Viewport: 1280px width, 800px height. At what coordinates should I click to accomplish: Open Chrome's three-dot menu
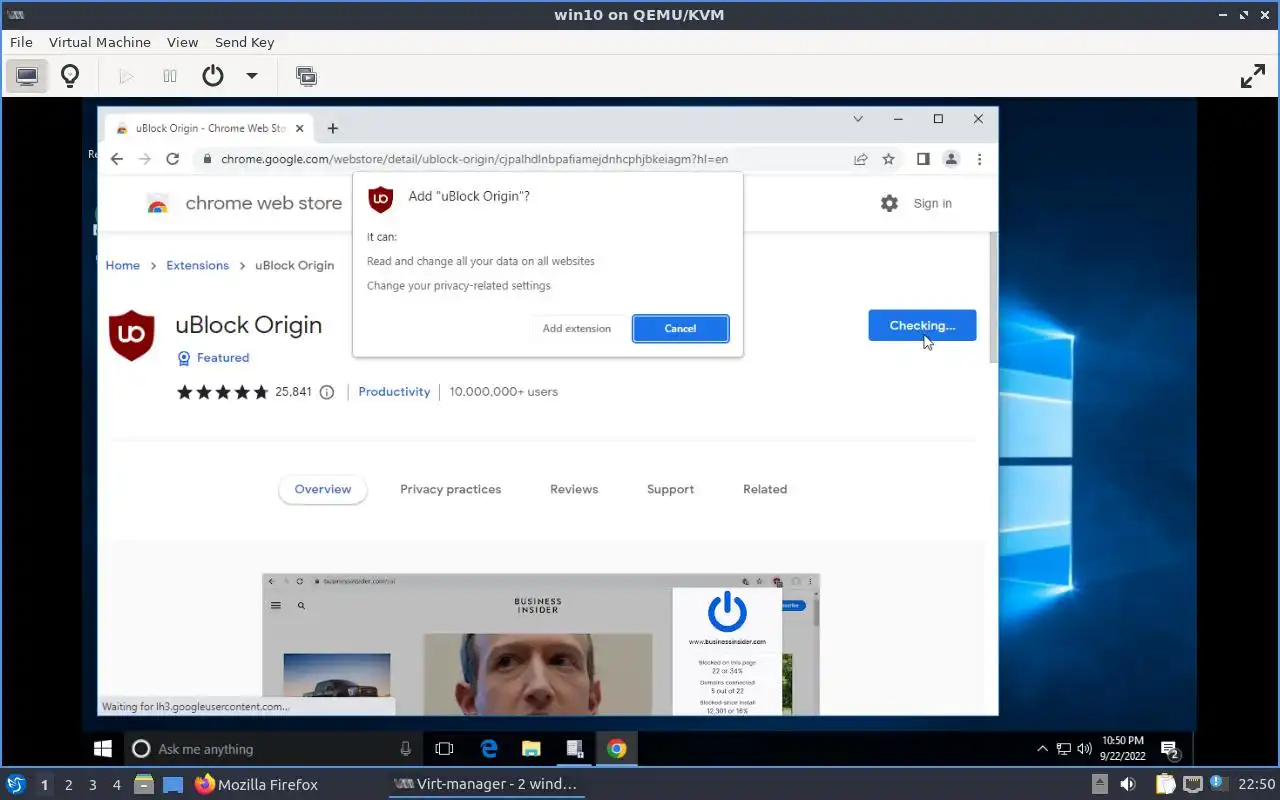point(979,159)
